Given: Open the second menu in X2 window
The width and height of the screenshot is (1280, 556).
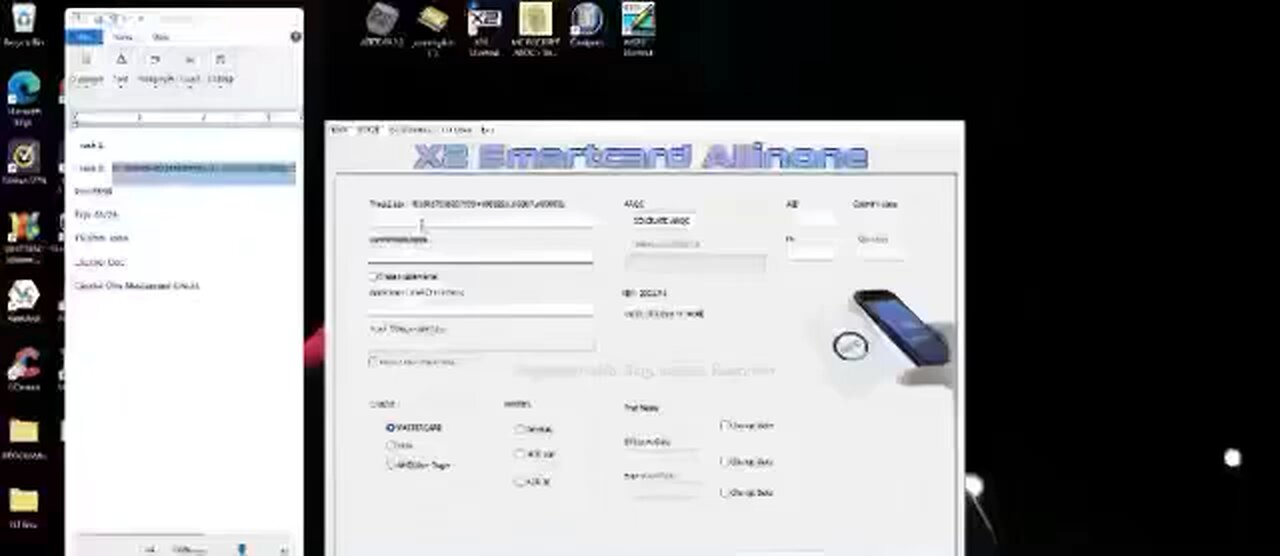Looking at the screenshot, I should click(368, 130).
